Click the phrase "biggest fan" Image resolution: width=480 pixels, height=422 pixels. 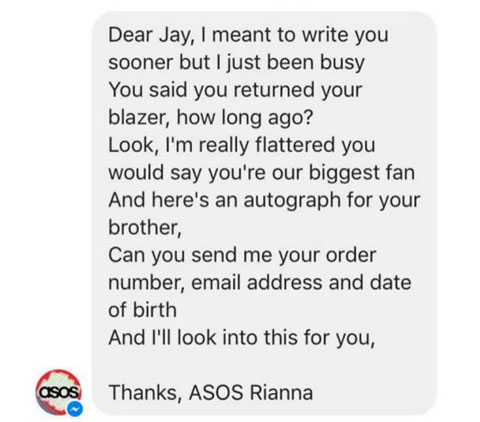coord(362,173)
